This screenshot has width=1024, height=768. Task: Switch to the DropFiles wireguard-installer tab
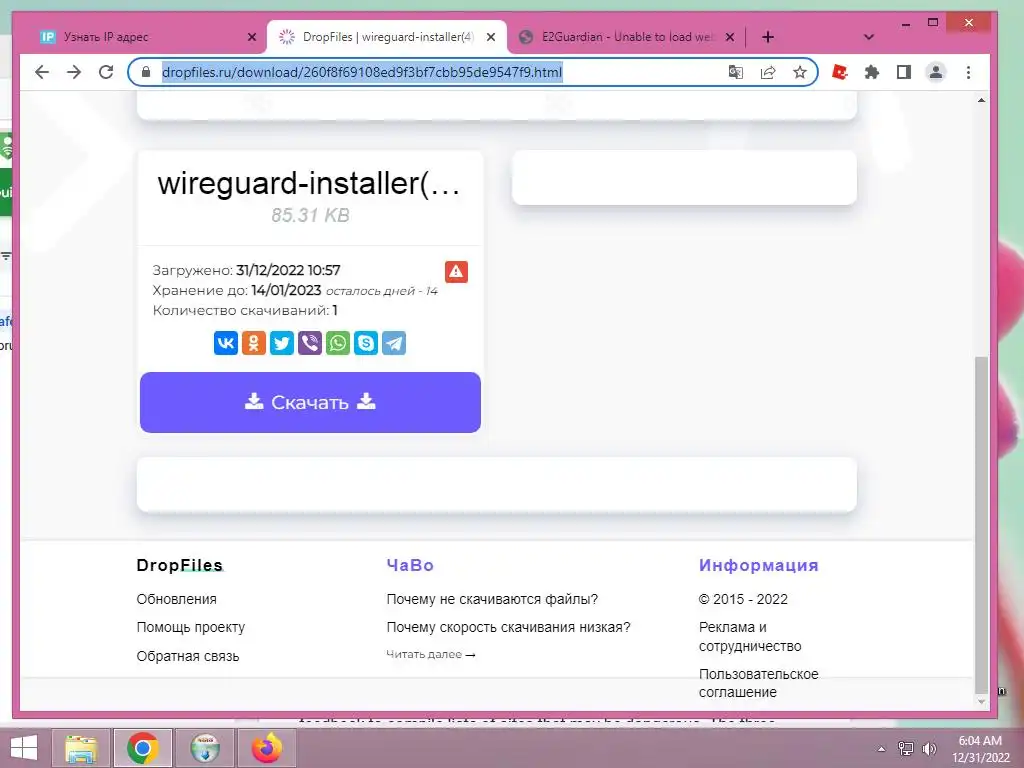click(387, 37)
